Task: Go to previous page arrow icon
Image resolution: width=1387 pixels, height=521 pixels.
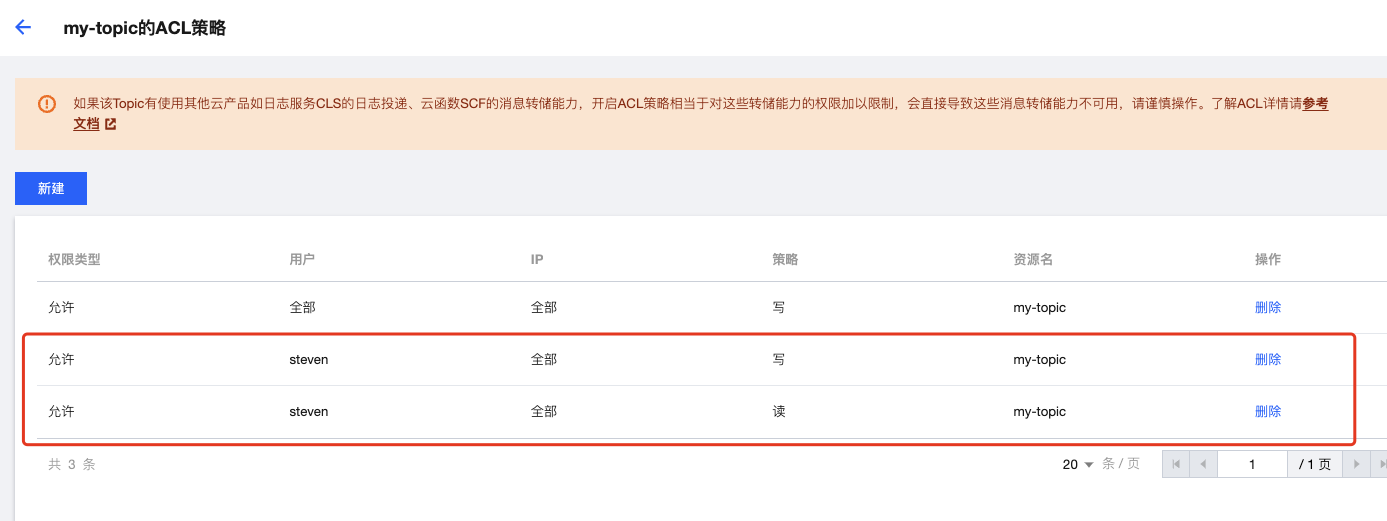Action: coord(1203,464)
